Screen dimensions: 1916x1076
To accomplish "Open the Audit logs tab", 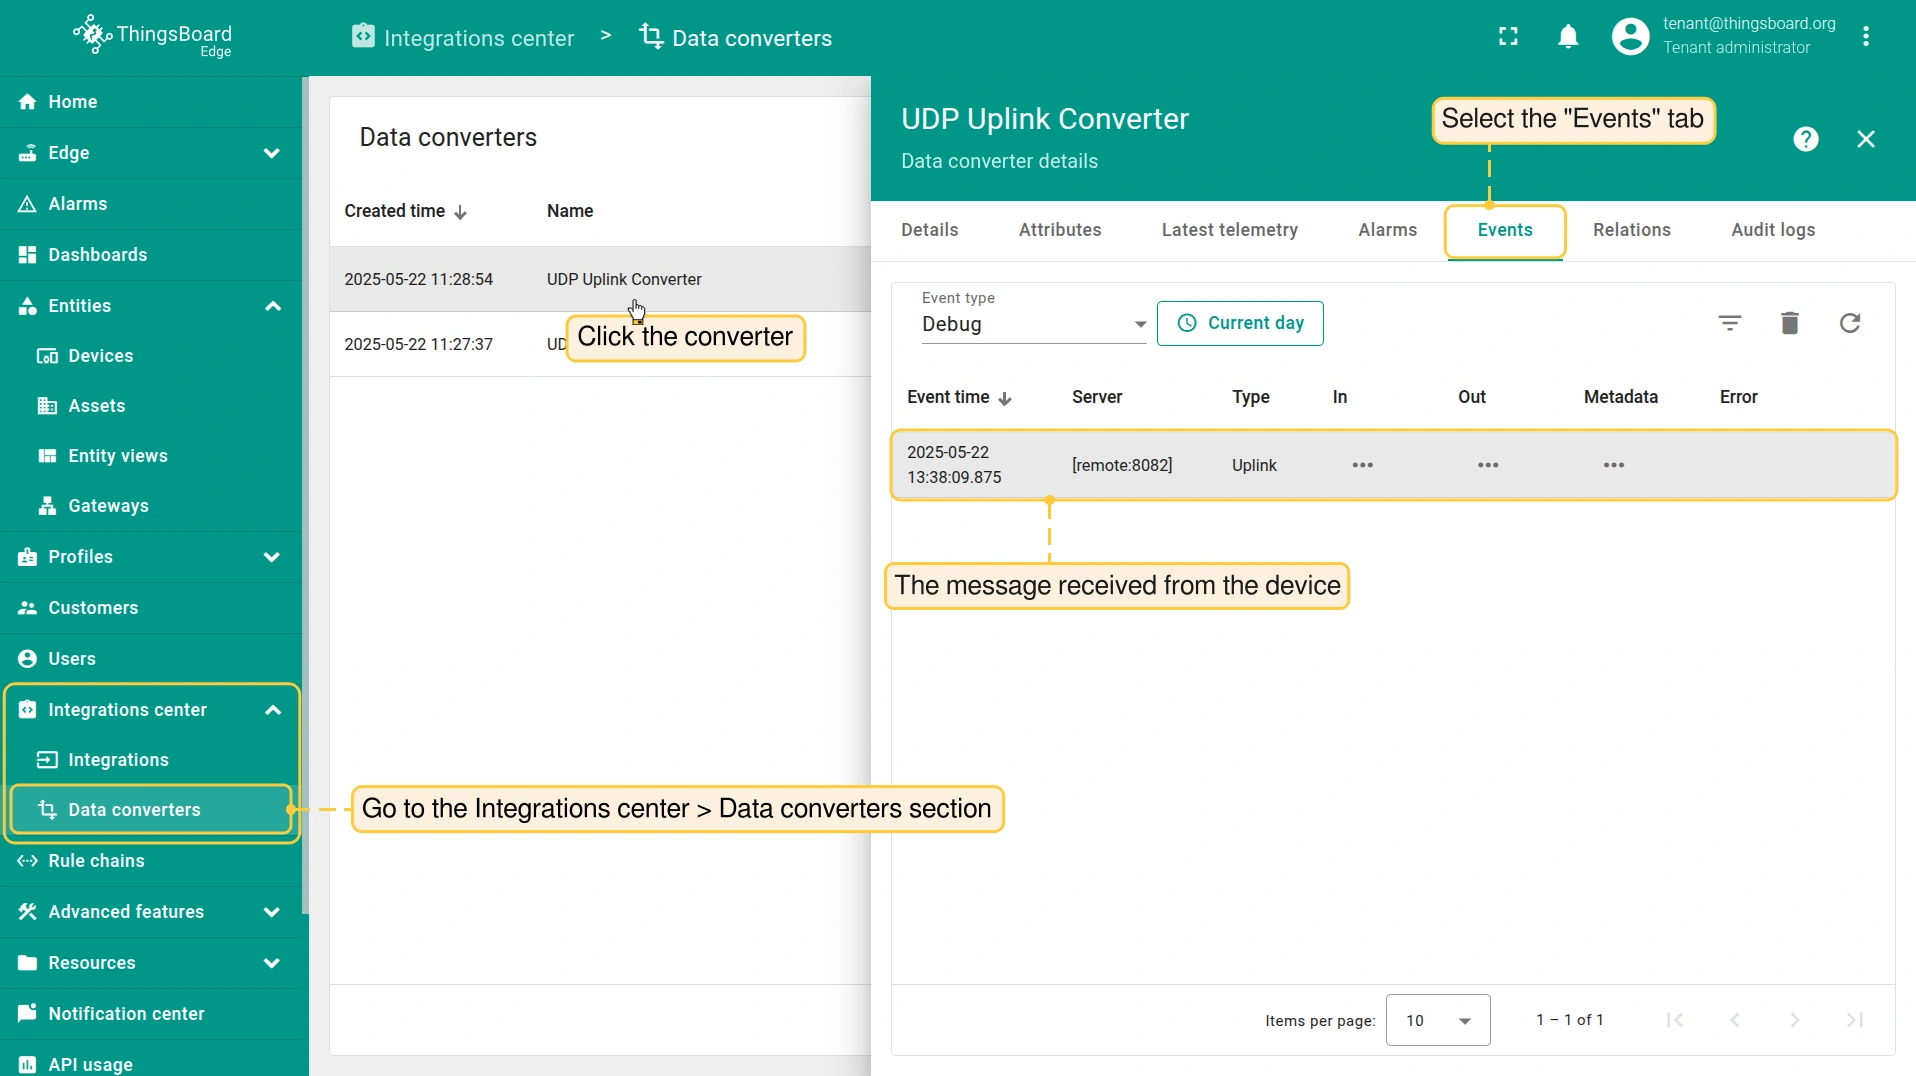I will (1772, 230).
